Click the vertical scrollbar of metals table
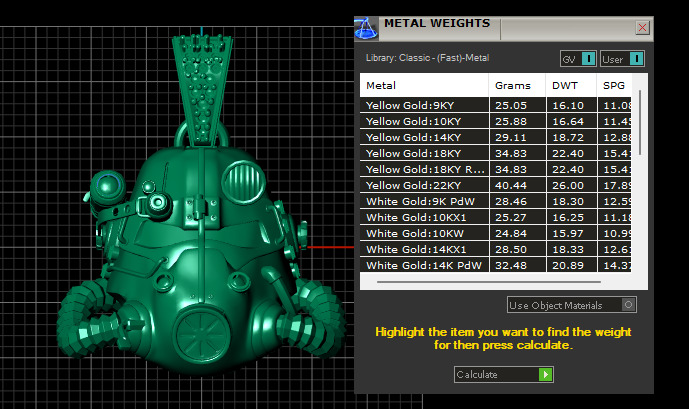This screenshot has width=689, height=409. (x=640, y=122)
